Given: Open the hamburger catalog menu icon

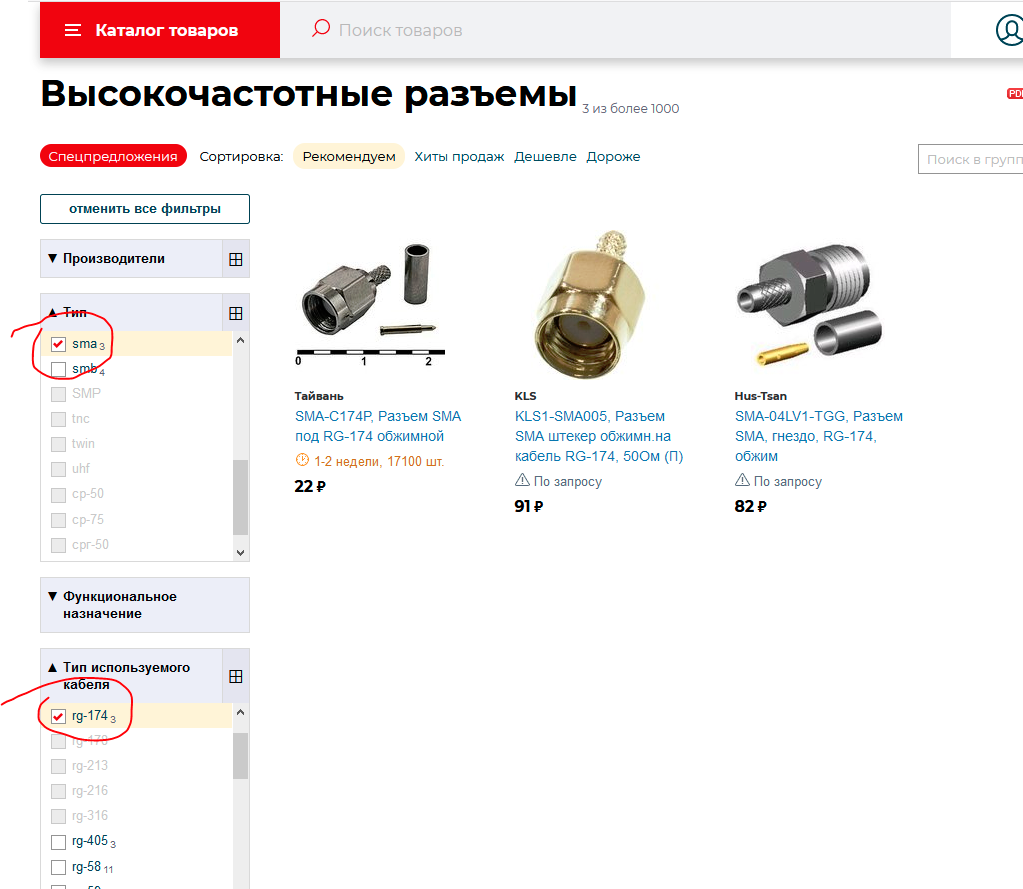Looking at the screenshot, I should click(72, 30).
